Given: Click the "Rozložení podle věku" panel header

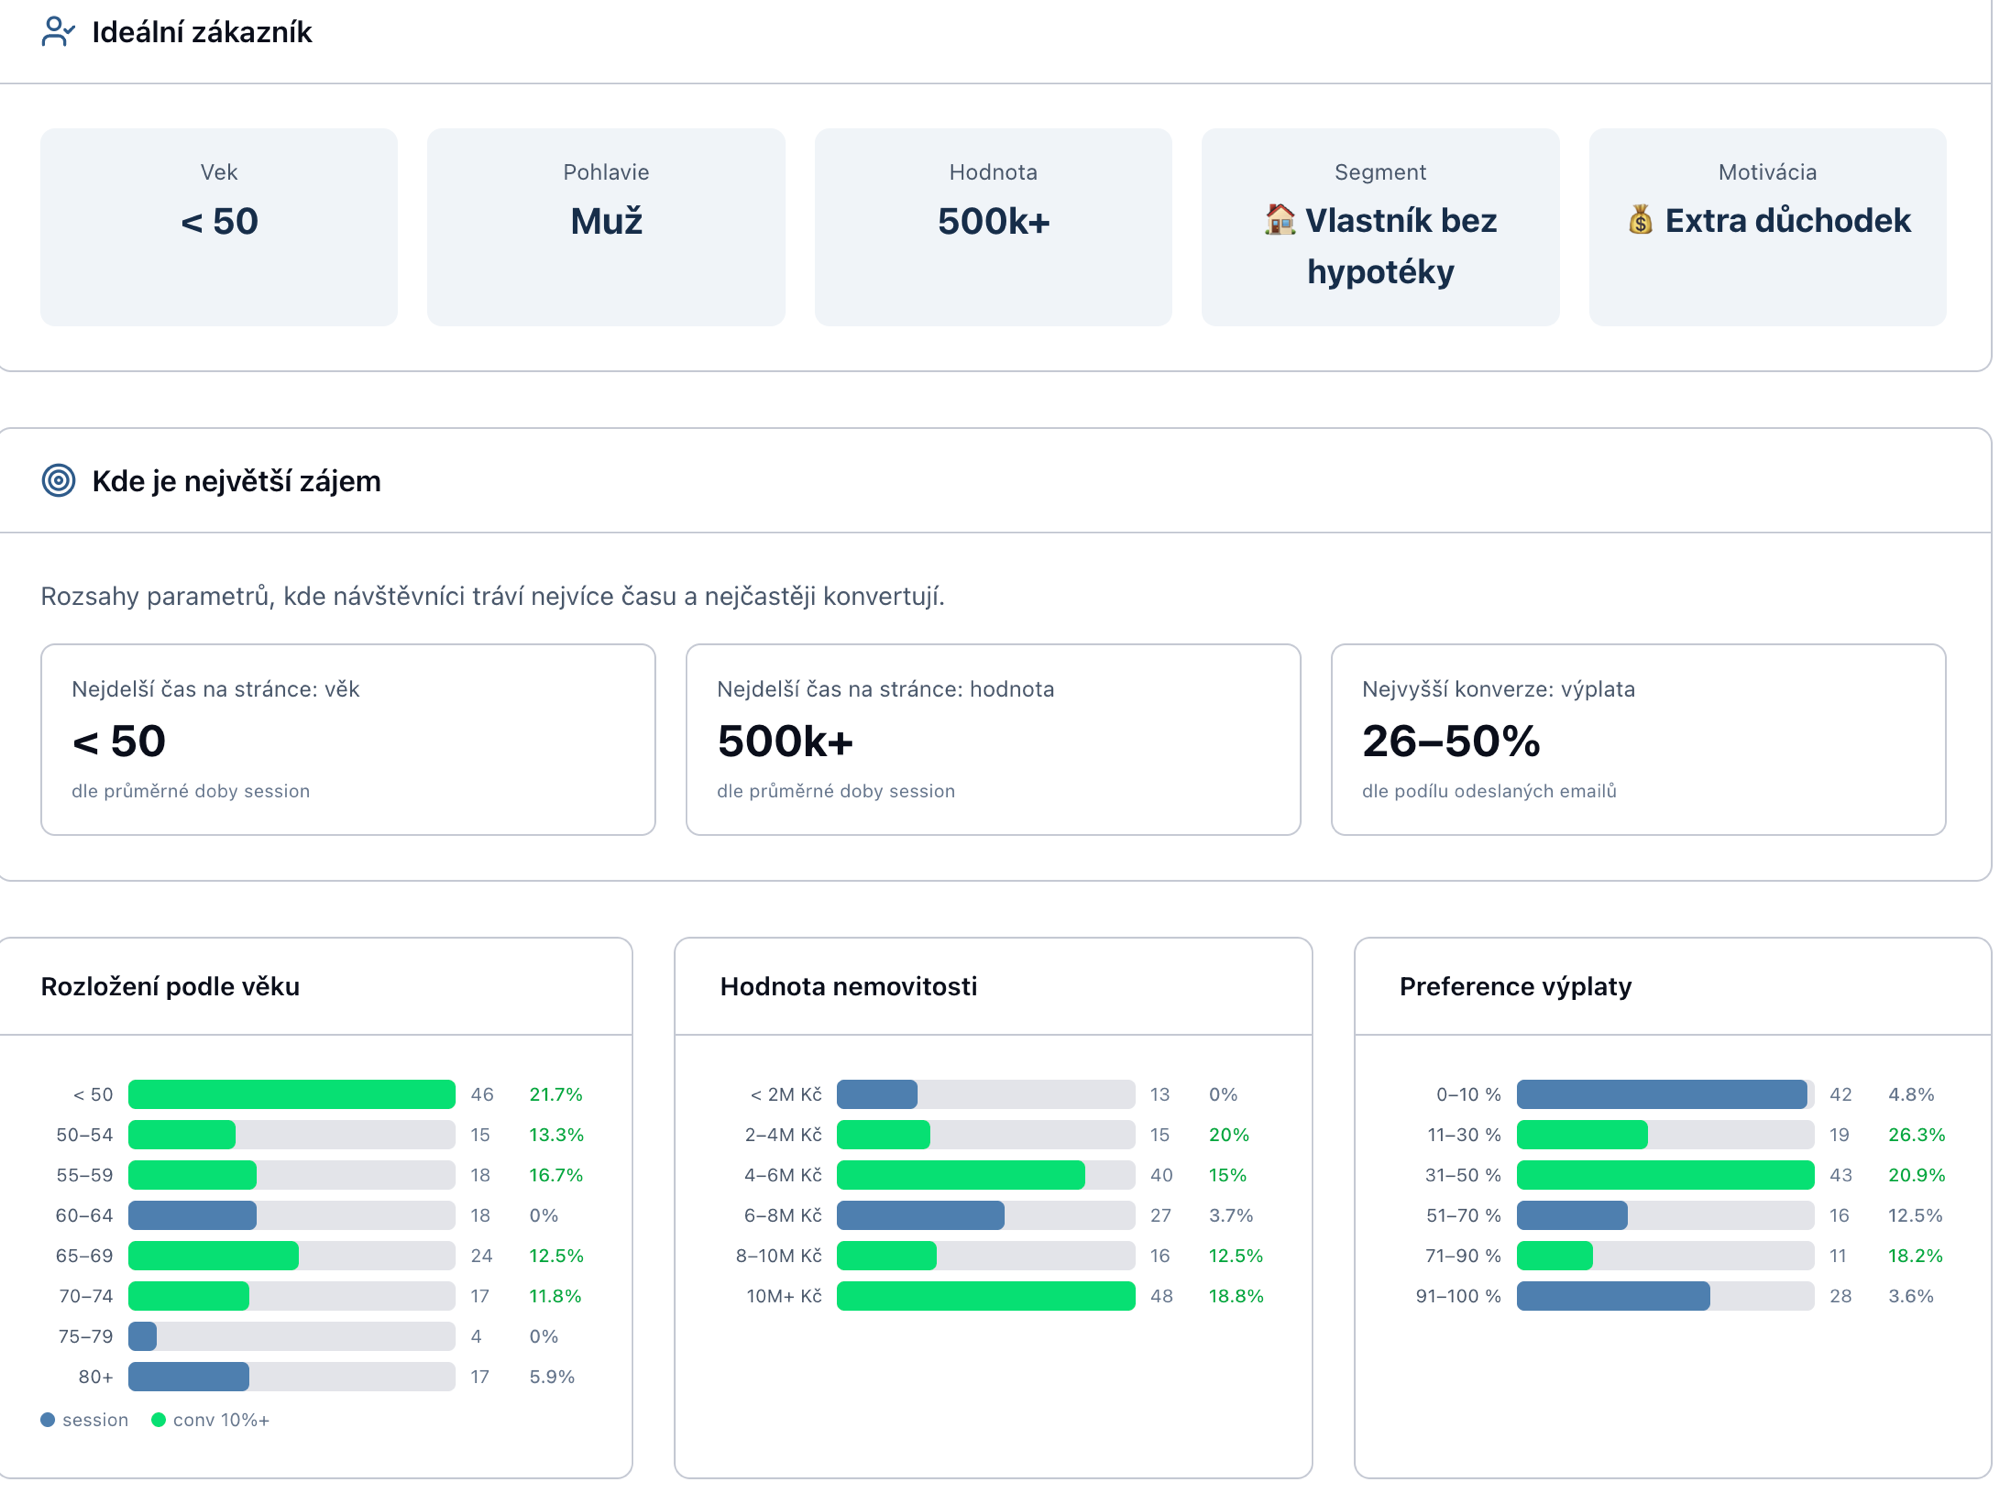Looking at the screenshot, I should (169, 986).
